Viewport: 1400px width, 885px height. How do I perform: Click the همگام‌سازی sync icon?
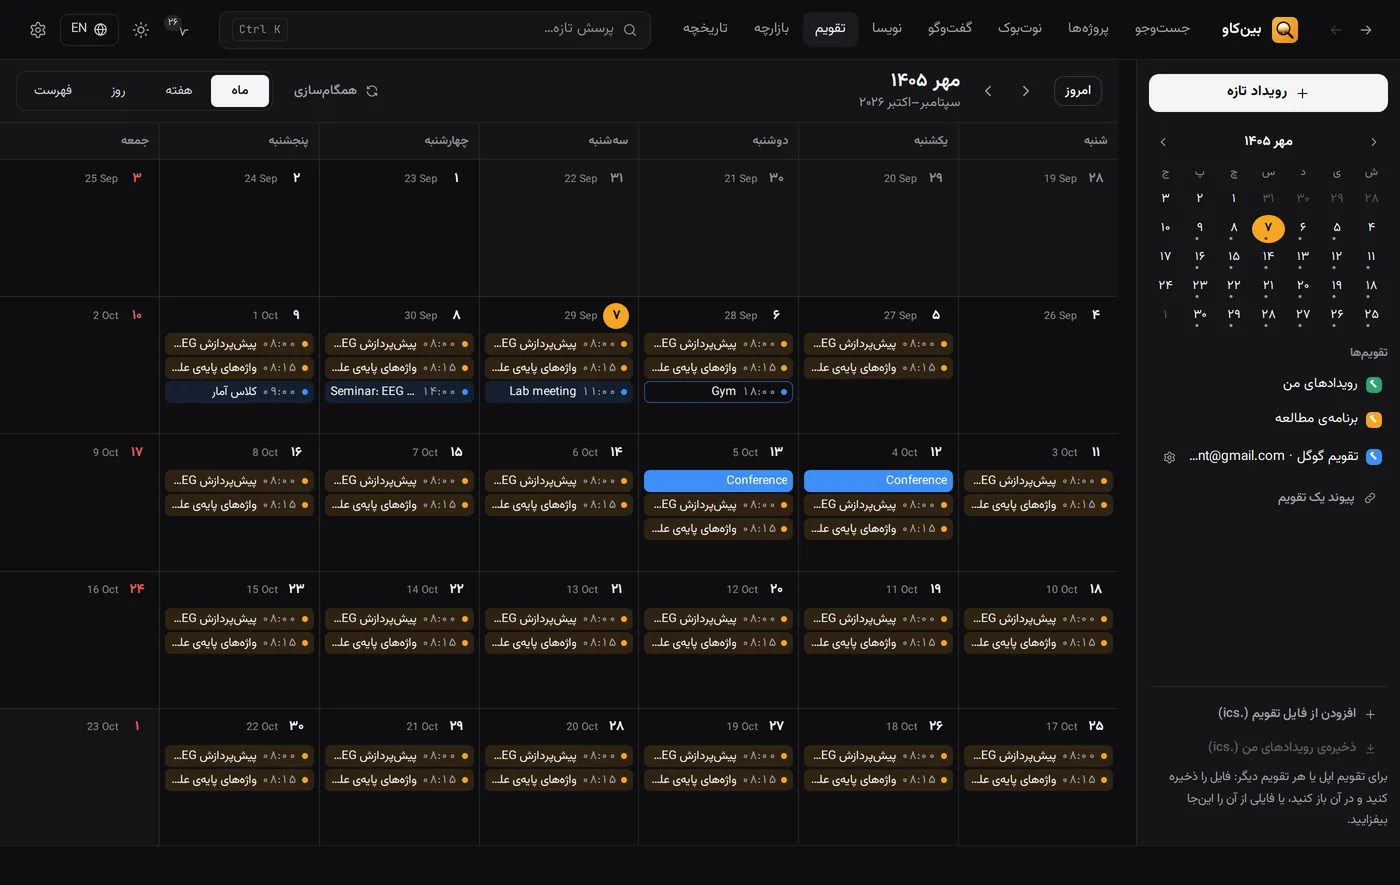[372, 91]
